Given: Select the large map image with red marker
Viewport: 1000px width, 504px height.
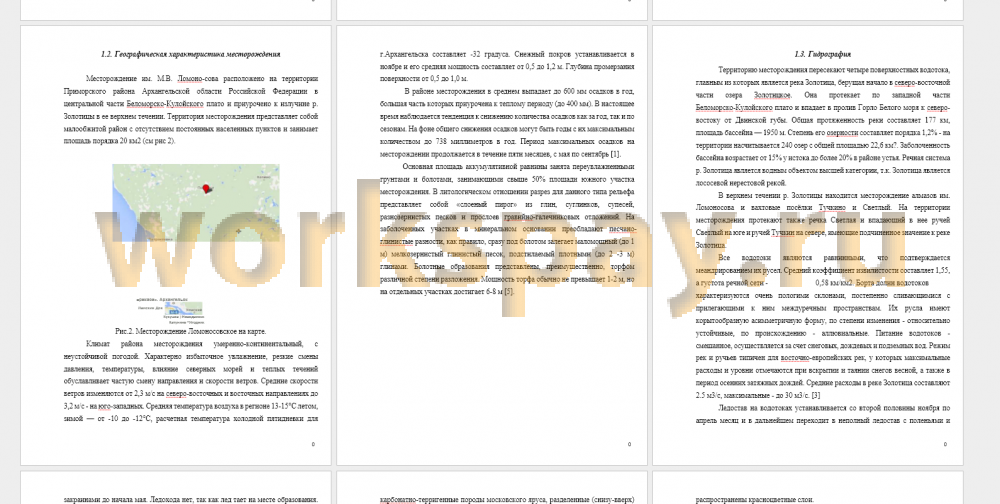Looking at the screenshot, I should tap(196, 203).
